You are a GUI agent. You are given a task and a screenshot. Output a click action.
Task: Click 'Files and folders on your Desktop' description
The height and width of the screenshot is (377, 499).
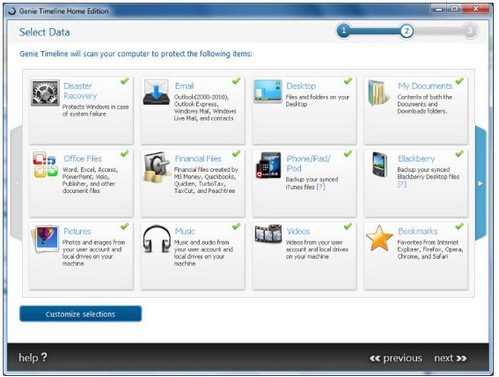point(318,101)
